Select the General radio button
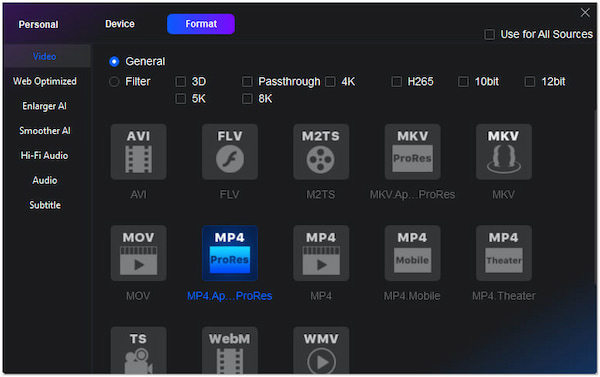 (x=114, y=62)
